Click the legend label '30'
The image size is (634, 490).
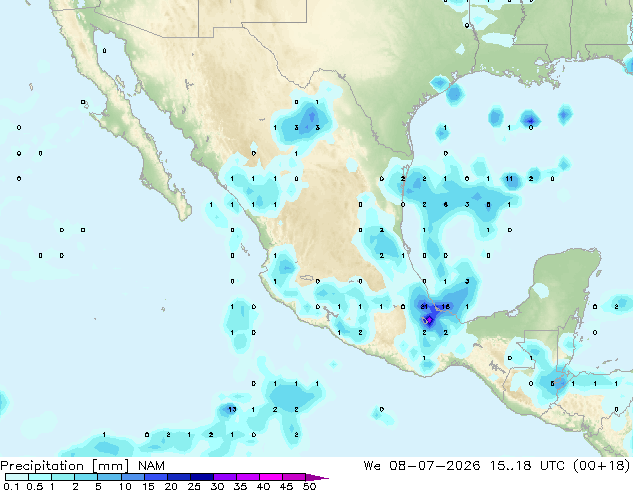click(x=217, y=486)
